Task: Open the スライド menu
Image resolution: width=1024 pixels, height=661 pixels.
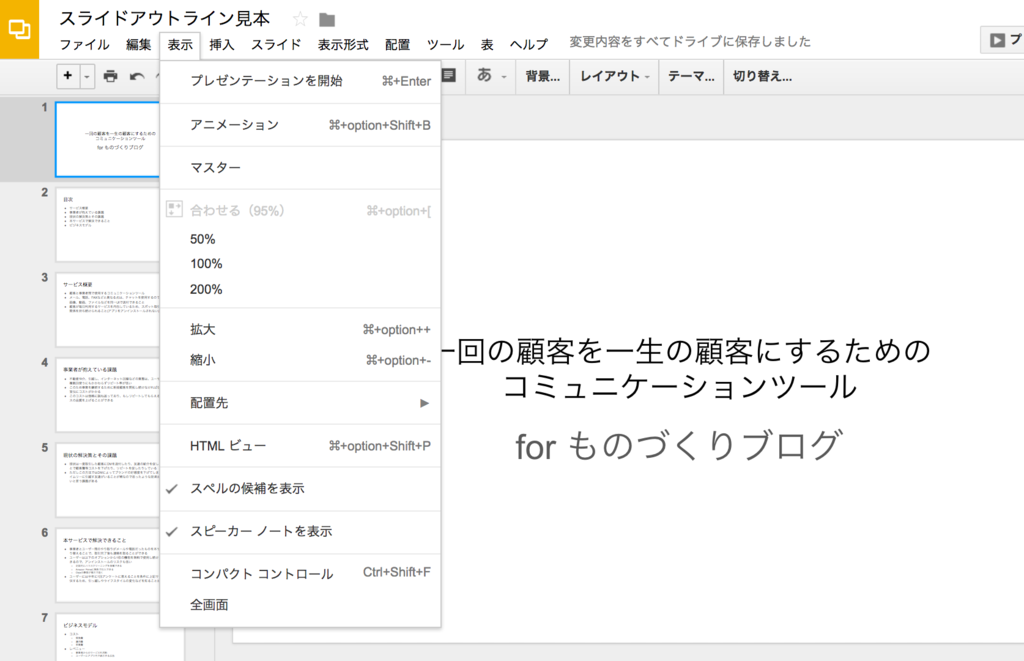Action: 276,44
